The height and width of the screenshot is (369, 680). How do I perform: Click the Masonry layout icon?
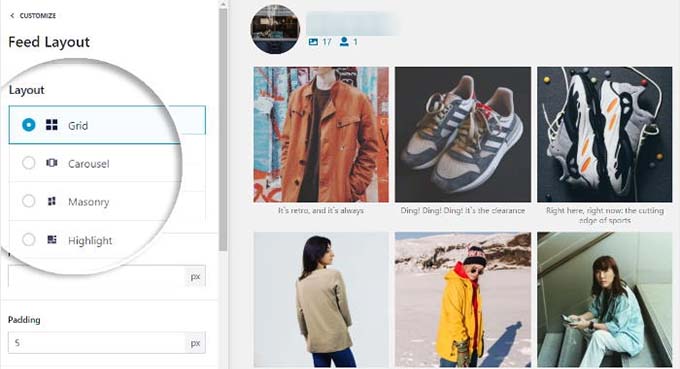click(52, 201)
